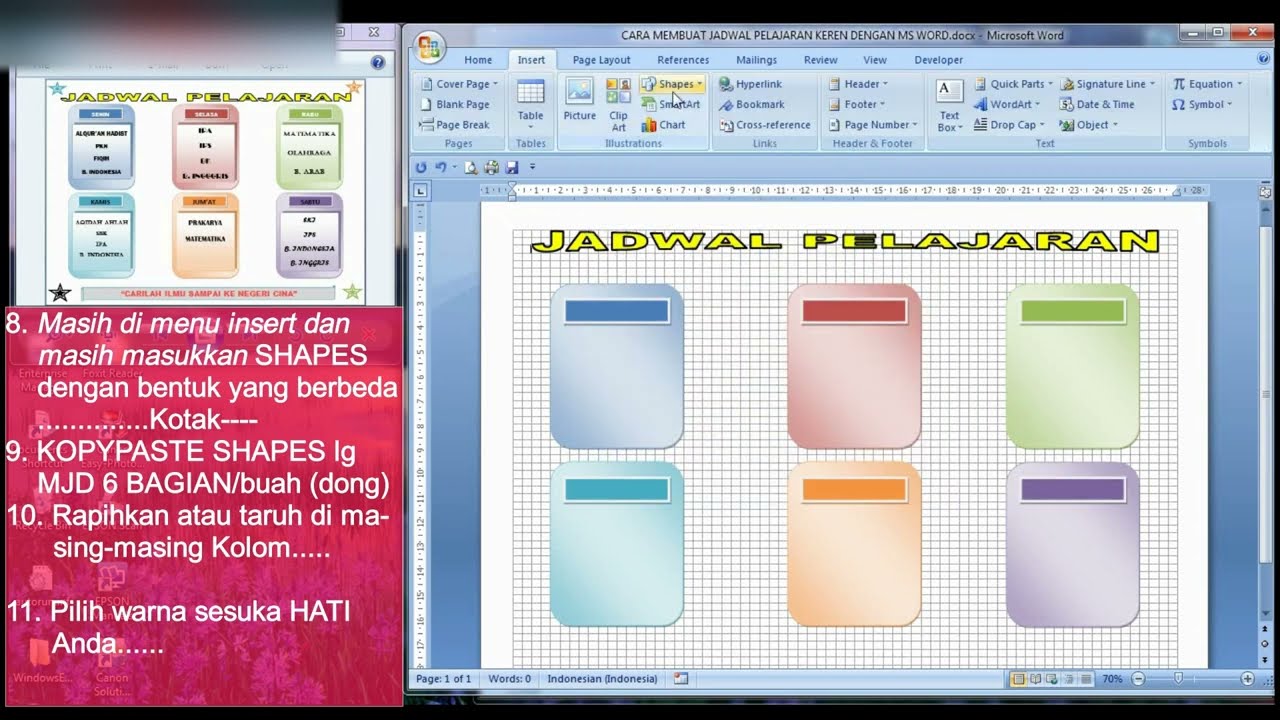Open the Quick Parts dropdown
This screenshot has width=1280, height=720.
(x=1013, y=84)
